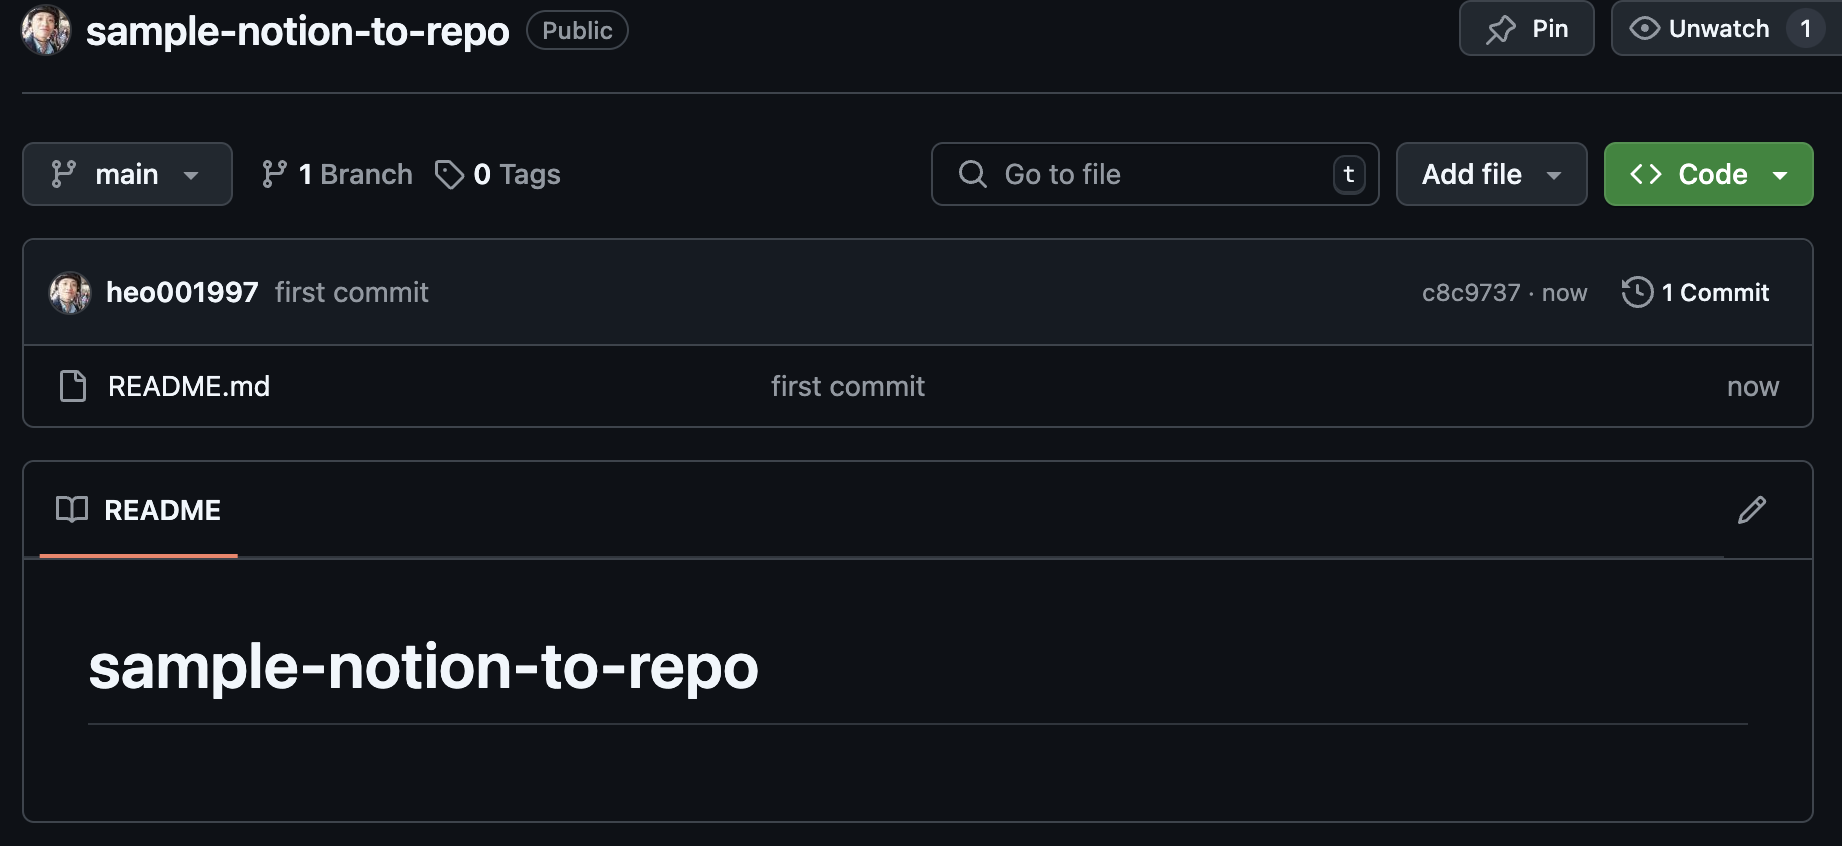Click the tag icon beside Tags
The height and width of the screenshot is (846, 1842).
click(449, 174)
